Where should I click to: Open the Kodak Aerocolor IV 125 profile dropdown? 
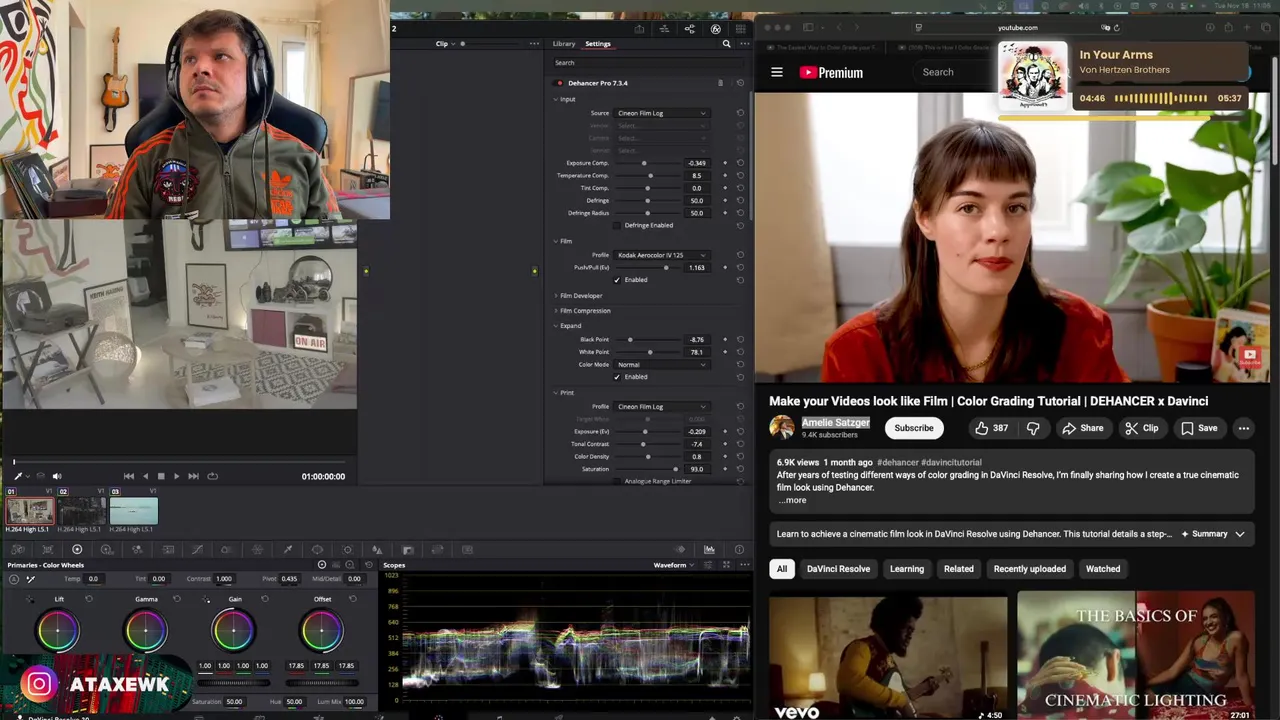662,255
